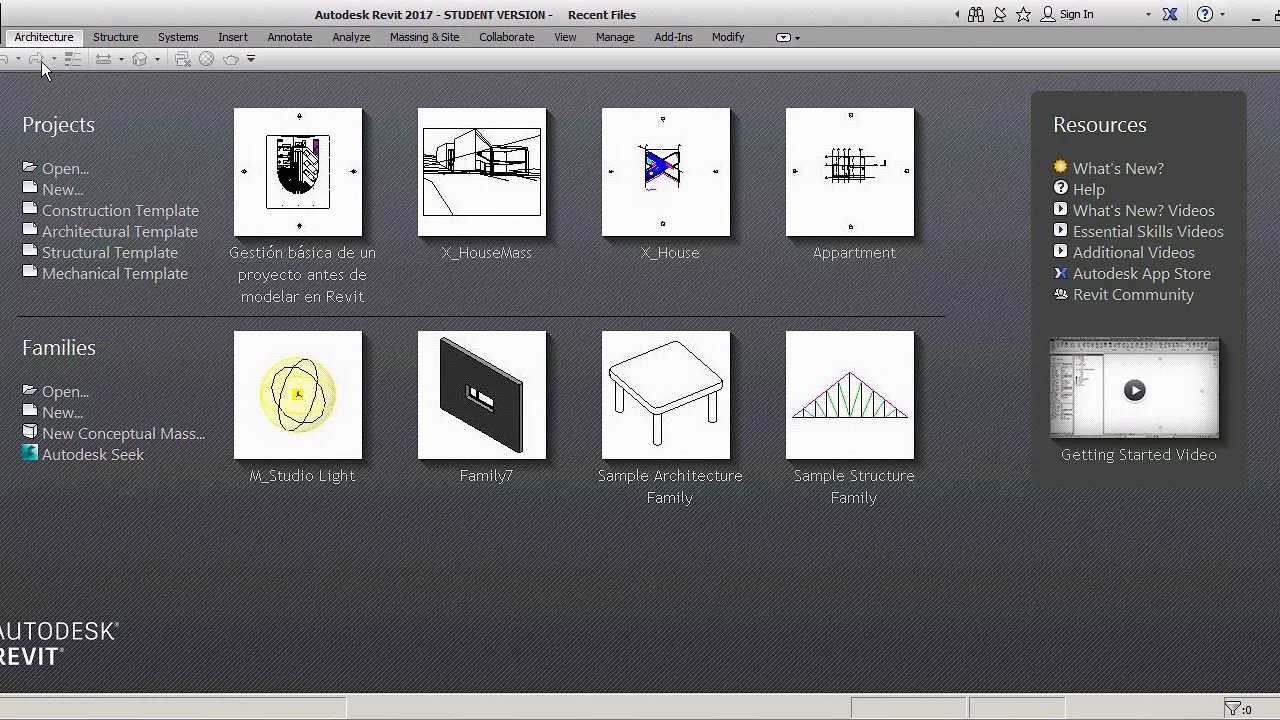Expand the Sign In dropdown arrow

pos(1148,14)
